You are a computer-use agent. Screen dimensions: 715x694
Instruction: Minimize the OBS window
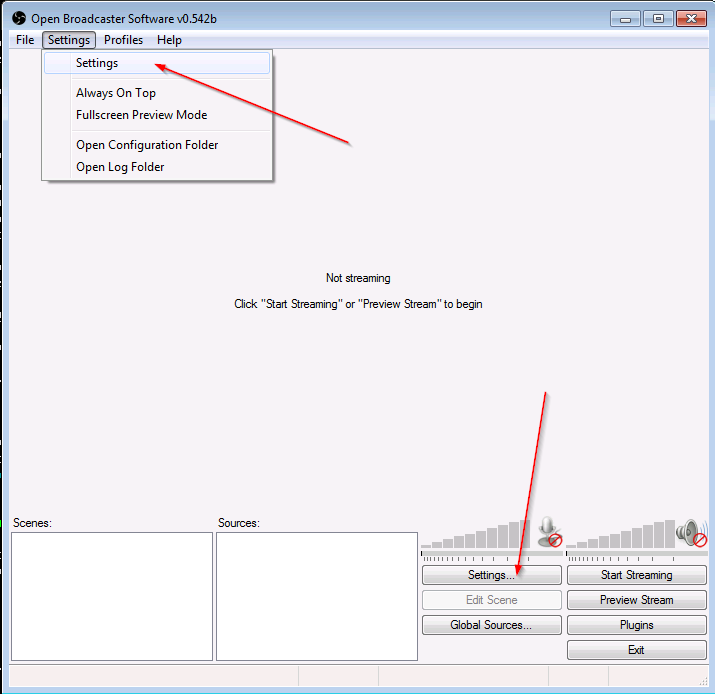pyautogui.click(x=625, y=19)
